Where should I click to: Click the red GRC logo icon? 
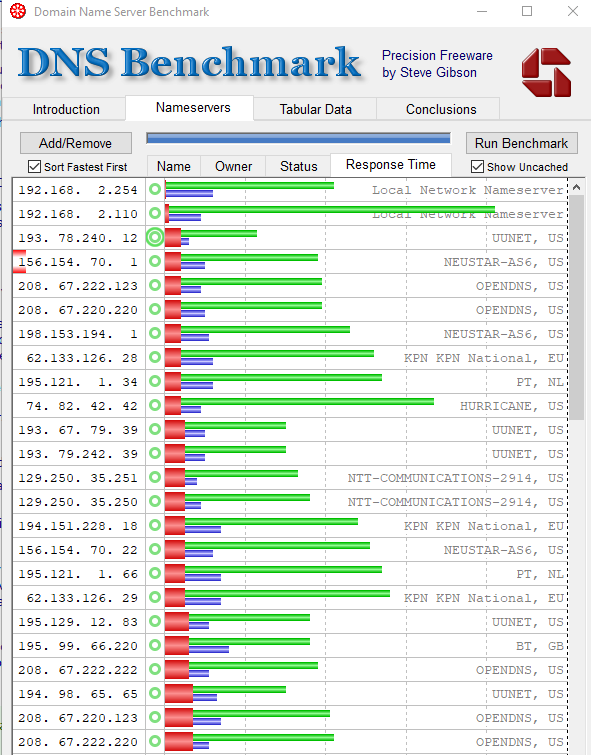(x=547, y=72)
